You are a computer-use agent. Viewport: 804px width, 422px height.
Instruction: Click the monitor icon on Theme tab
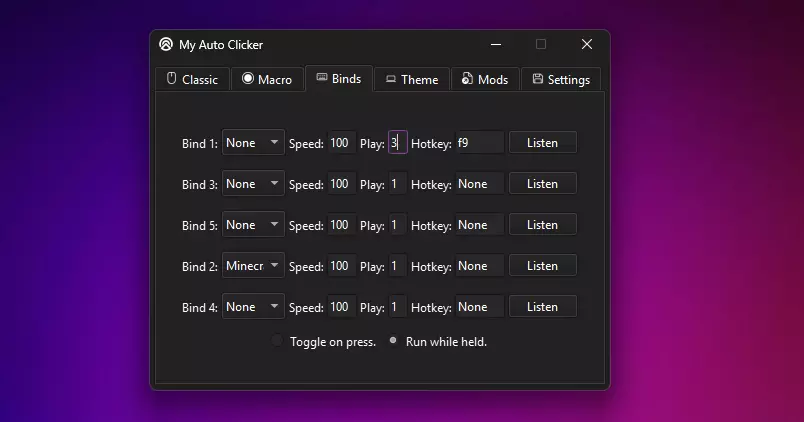391,79
